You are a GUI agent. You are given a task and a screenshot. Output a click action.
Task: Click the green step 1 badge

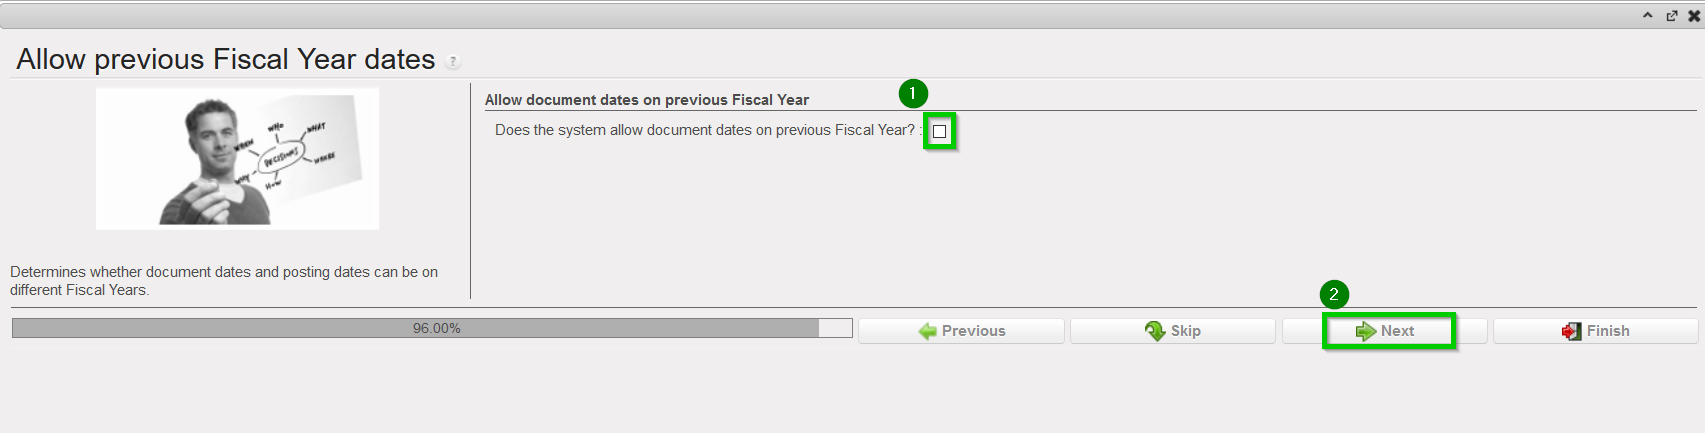coord(913,94)
